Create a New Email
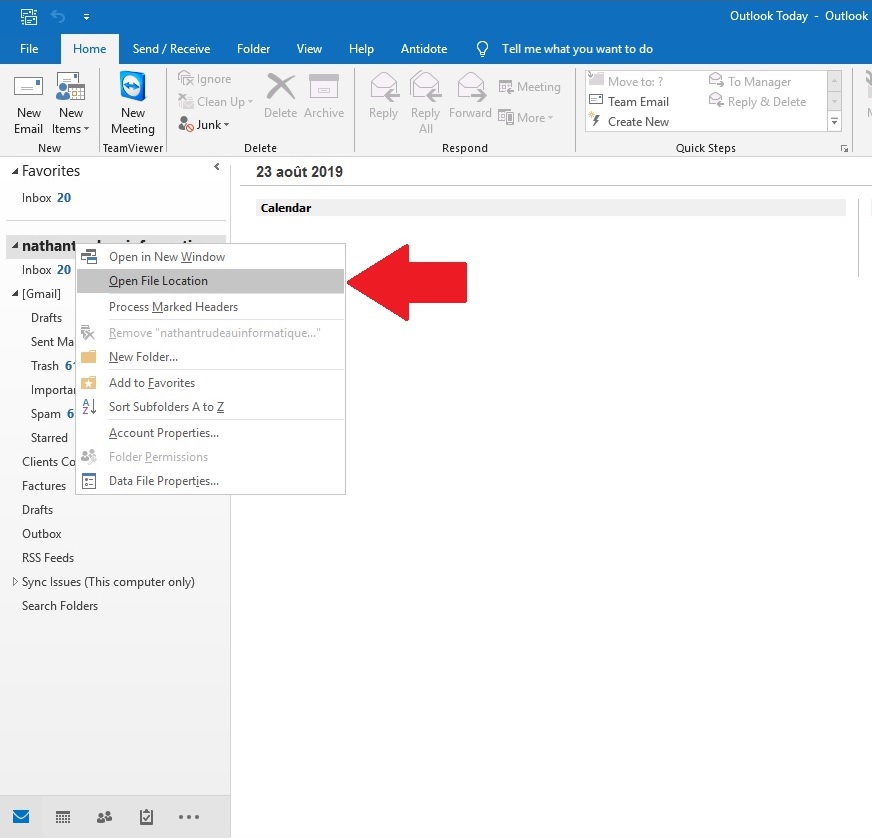This screenshot has width=872, height=838. pos(28,103)
